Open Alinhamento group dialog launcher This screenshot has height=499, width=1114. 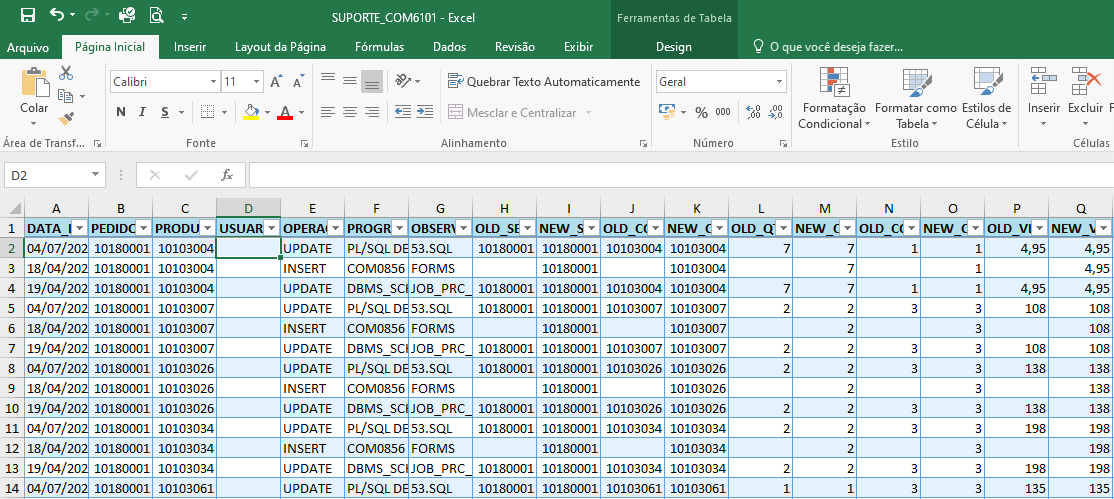tap(644, 144)
